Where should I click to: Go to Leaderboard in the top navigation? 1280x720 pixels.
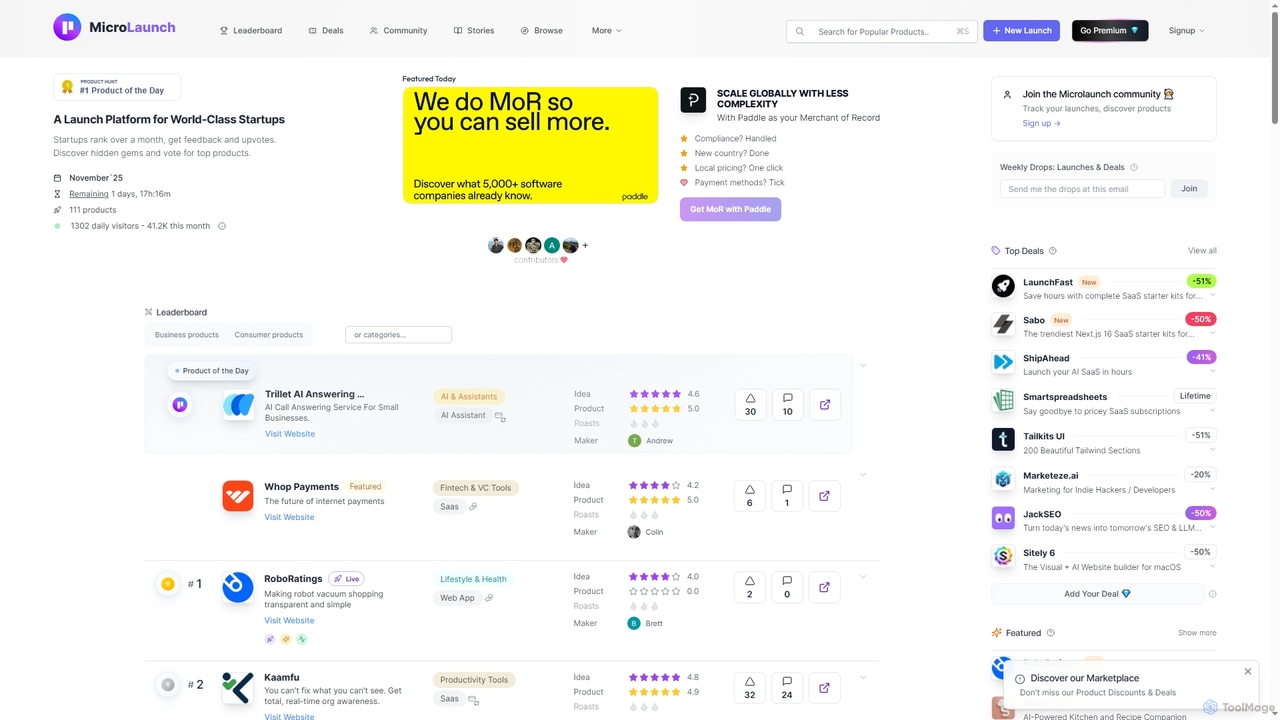tap(251, 31)
